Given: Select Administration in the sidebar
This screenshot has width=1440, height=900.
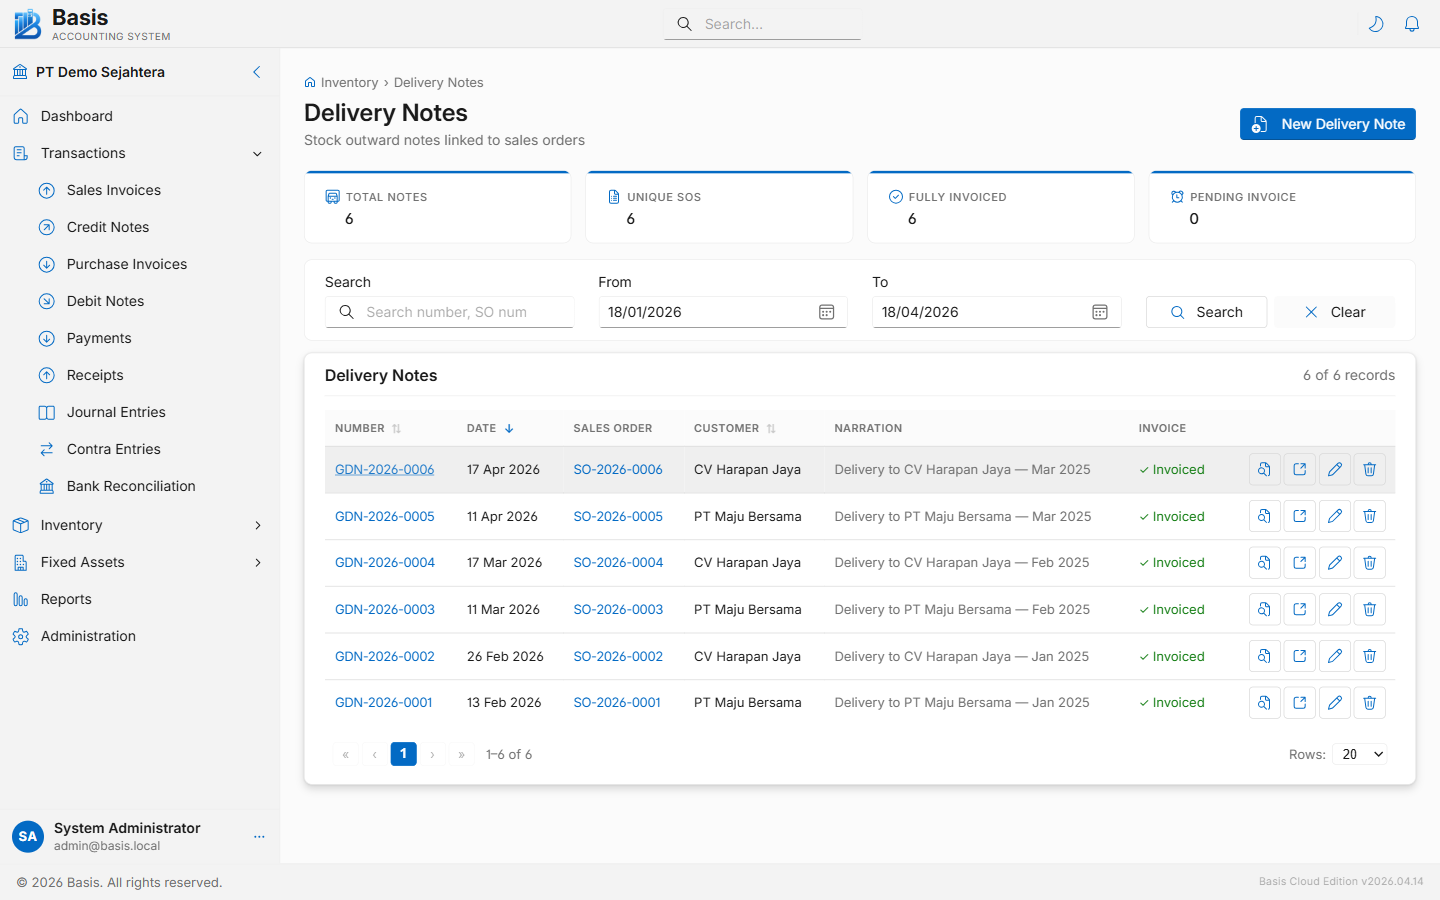Looking at the screenshot, I should [88, 636].
